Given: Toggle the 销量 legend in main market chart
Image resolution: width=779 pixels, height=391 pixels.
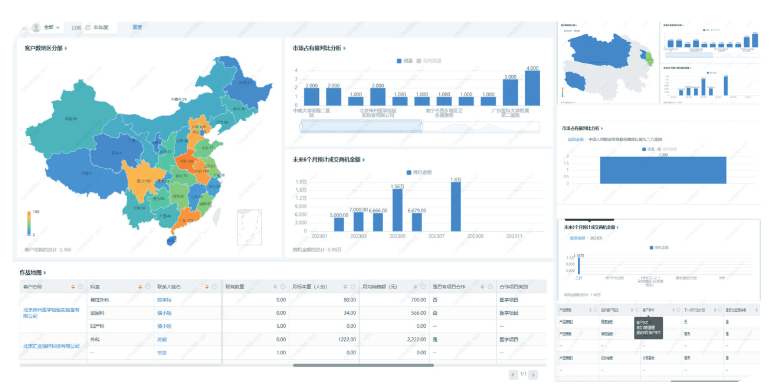Looking at the screenshot, I should click(x=404, y=61).
